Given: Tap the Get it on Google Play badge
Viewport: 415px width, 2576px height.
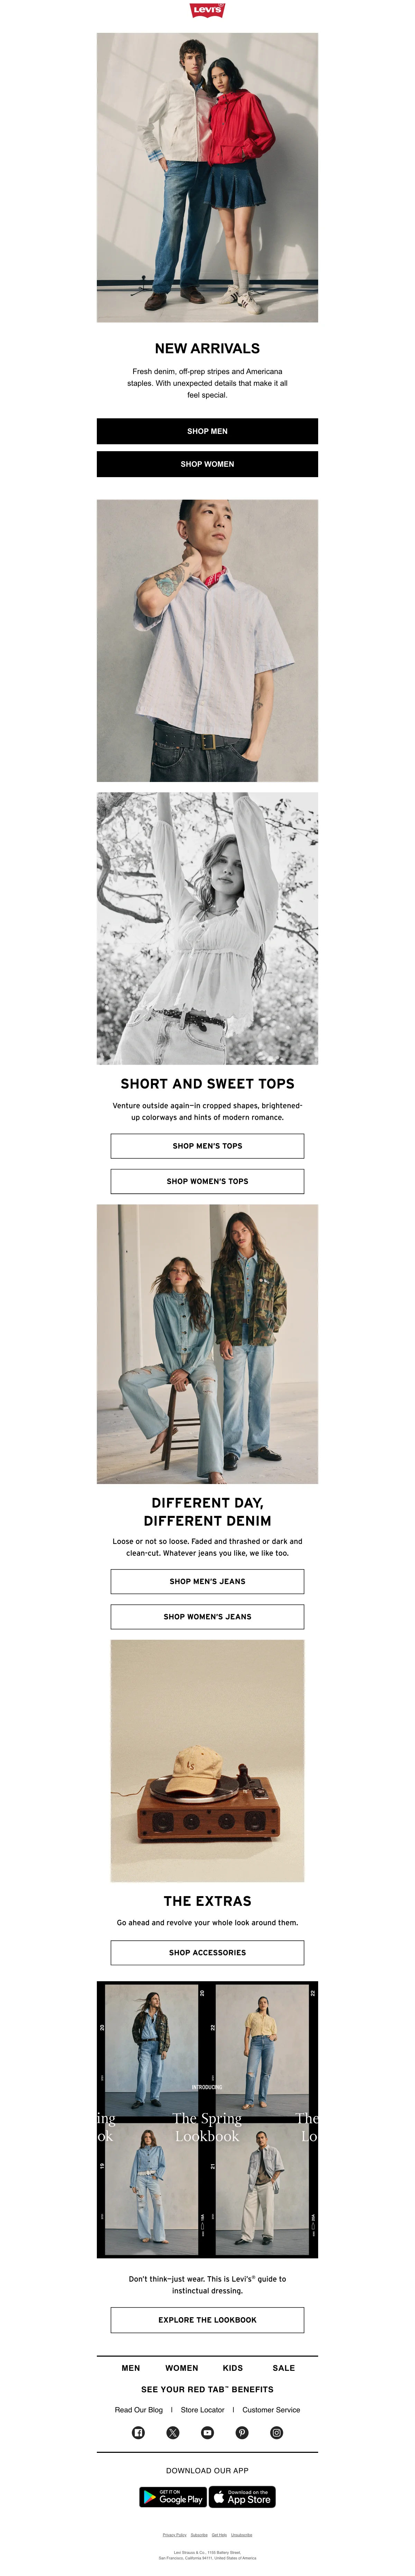Looking at the screenshot, I should coord(173,2497).
